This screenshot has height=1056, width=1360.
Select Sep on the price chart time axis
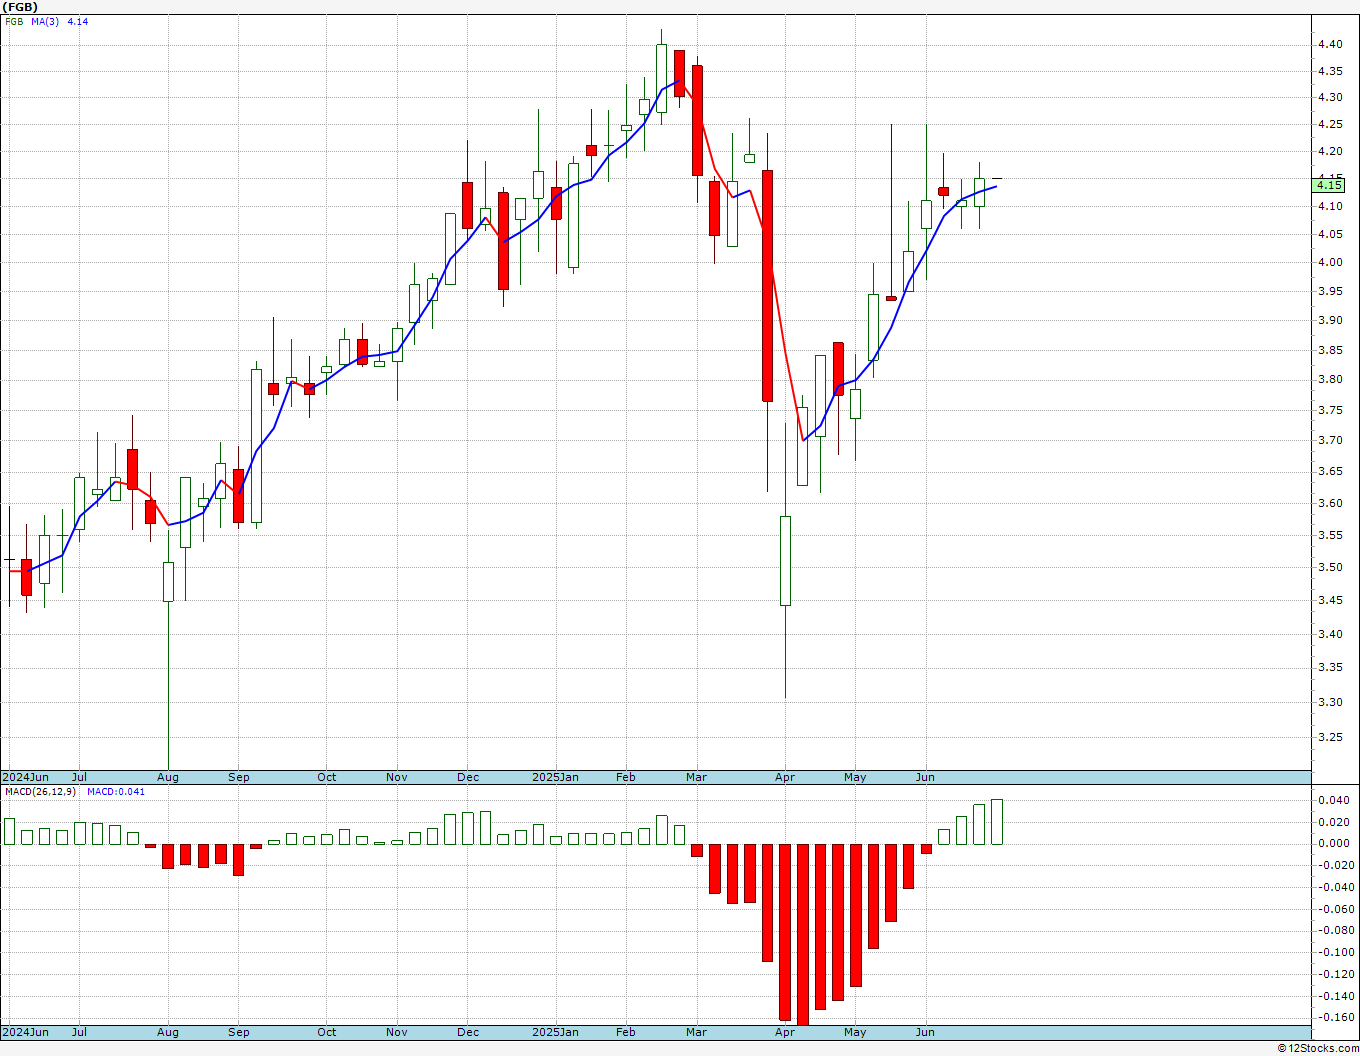coord(239,777)
